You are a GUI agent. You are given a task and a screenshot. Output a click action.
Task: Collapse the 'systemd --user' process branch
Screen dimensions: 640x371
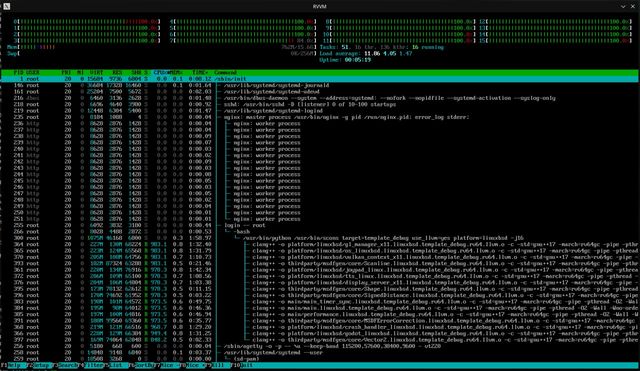[x=320, y=353]
